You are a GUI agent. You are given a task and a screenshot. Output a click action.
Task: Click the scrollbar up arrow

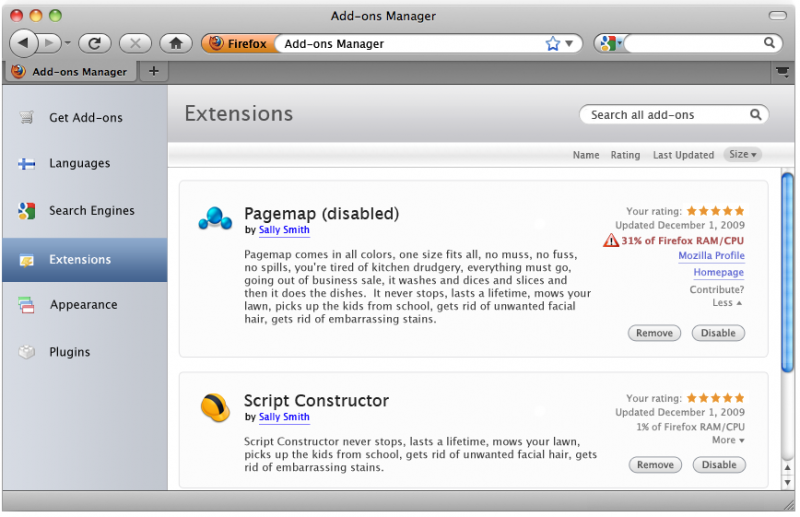click(787, 467)
